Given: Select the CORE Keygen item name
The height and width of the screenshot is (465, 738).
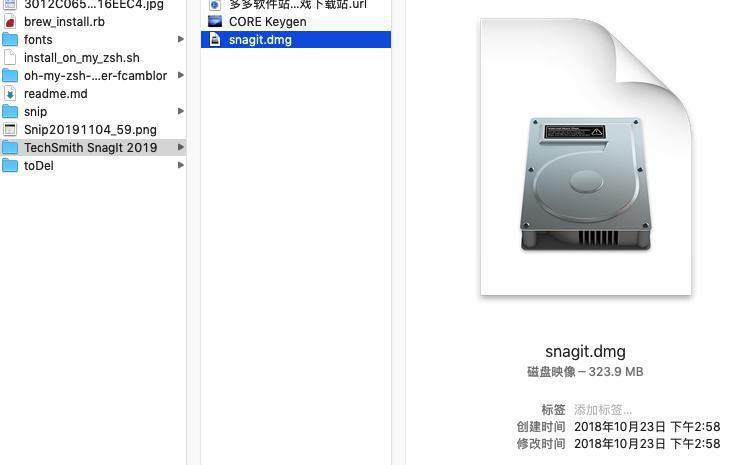Looking at the screenshot, I should tap(268, 22).
